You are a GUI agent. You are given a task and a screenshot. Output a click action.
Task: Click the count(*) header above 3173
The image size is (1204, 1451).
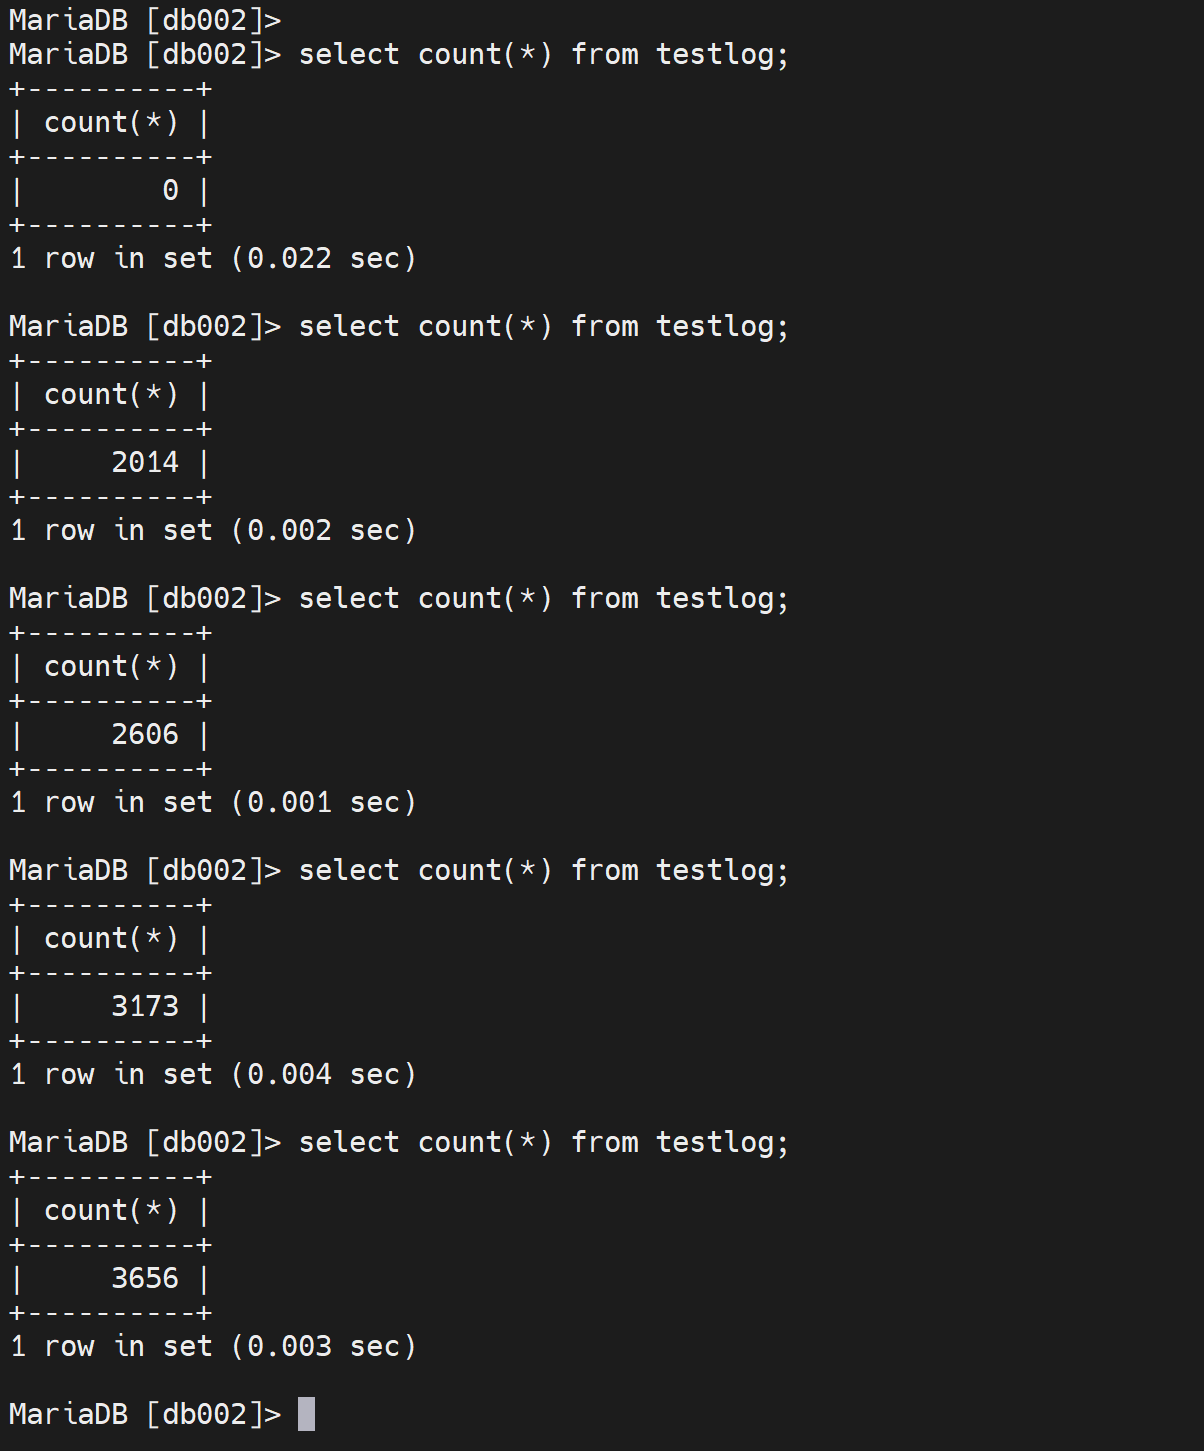pos(111,938)
